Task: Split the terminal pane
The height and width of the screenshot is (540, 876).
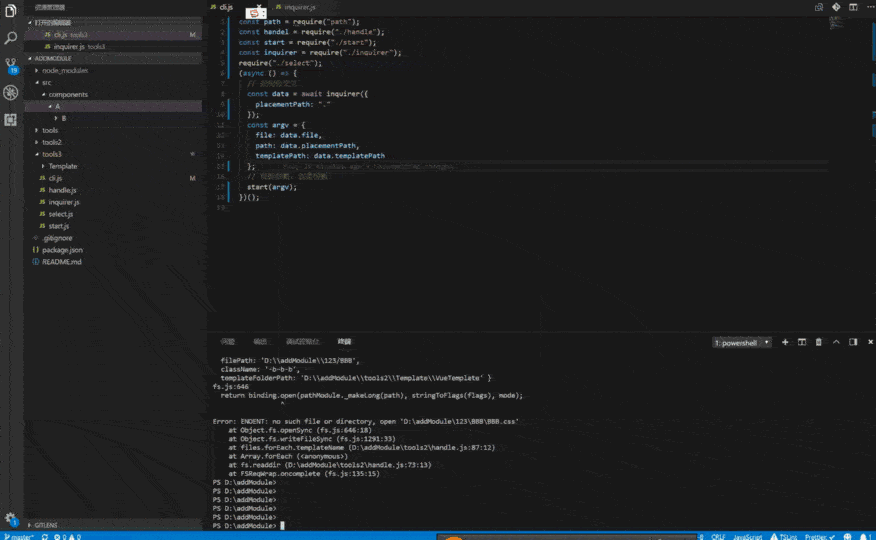Action: click(x=802, y=342)
